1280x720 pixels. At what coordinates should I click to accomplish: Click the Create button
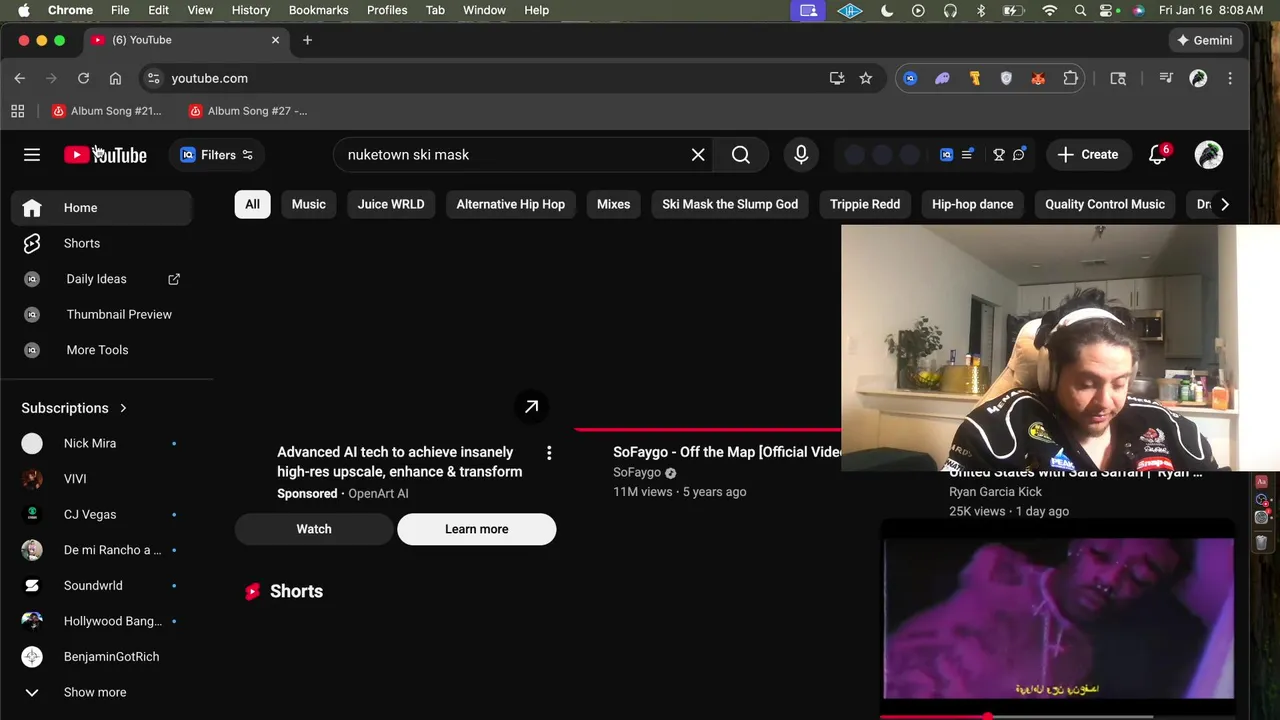pos(1088,155)
